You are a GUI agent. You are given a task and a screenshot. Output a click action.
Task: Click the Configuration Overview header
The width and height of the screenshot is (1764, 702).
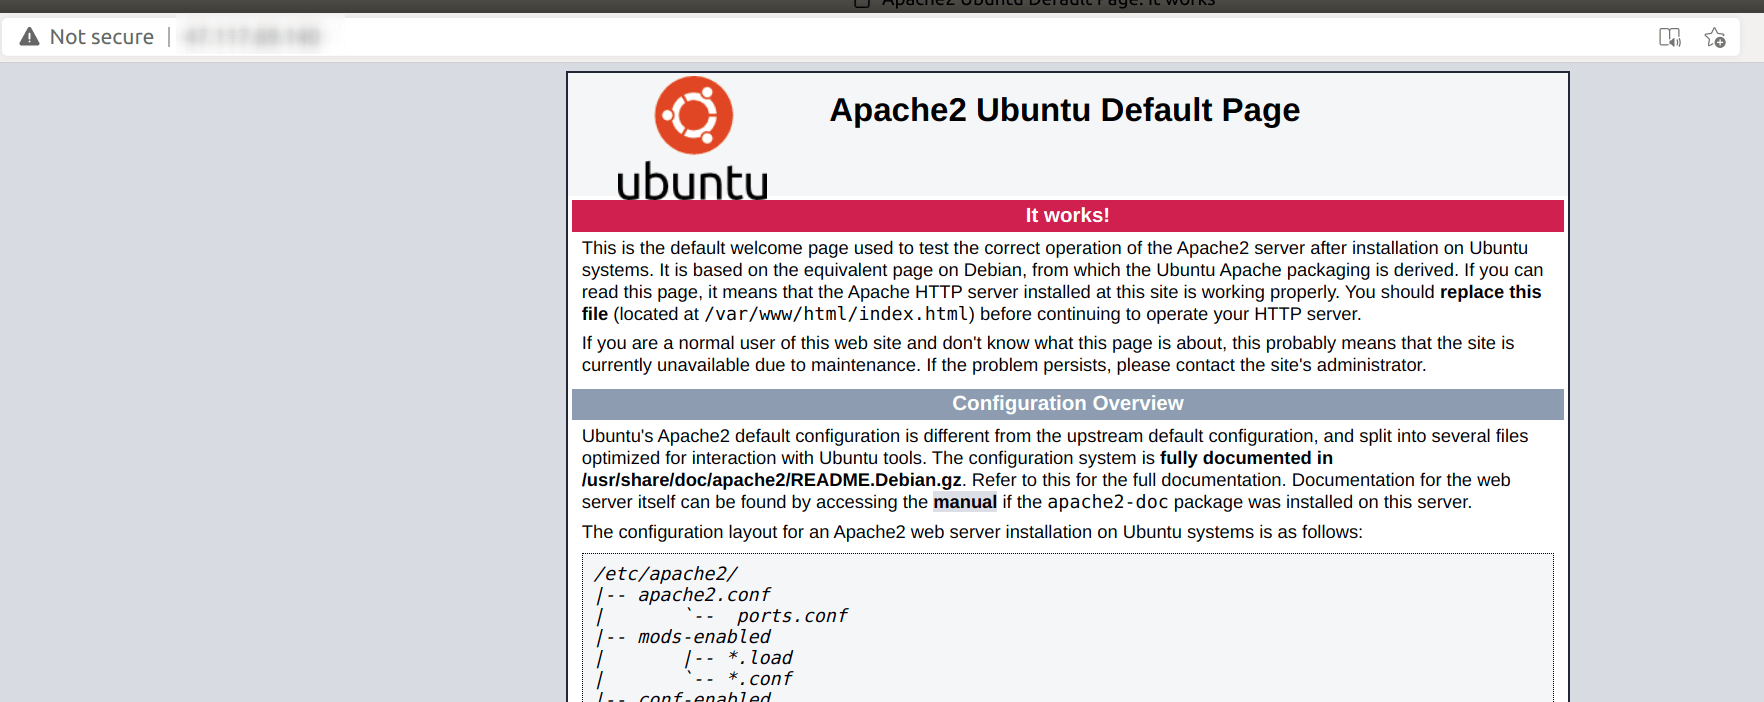click(x=1067, y=403)
